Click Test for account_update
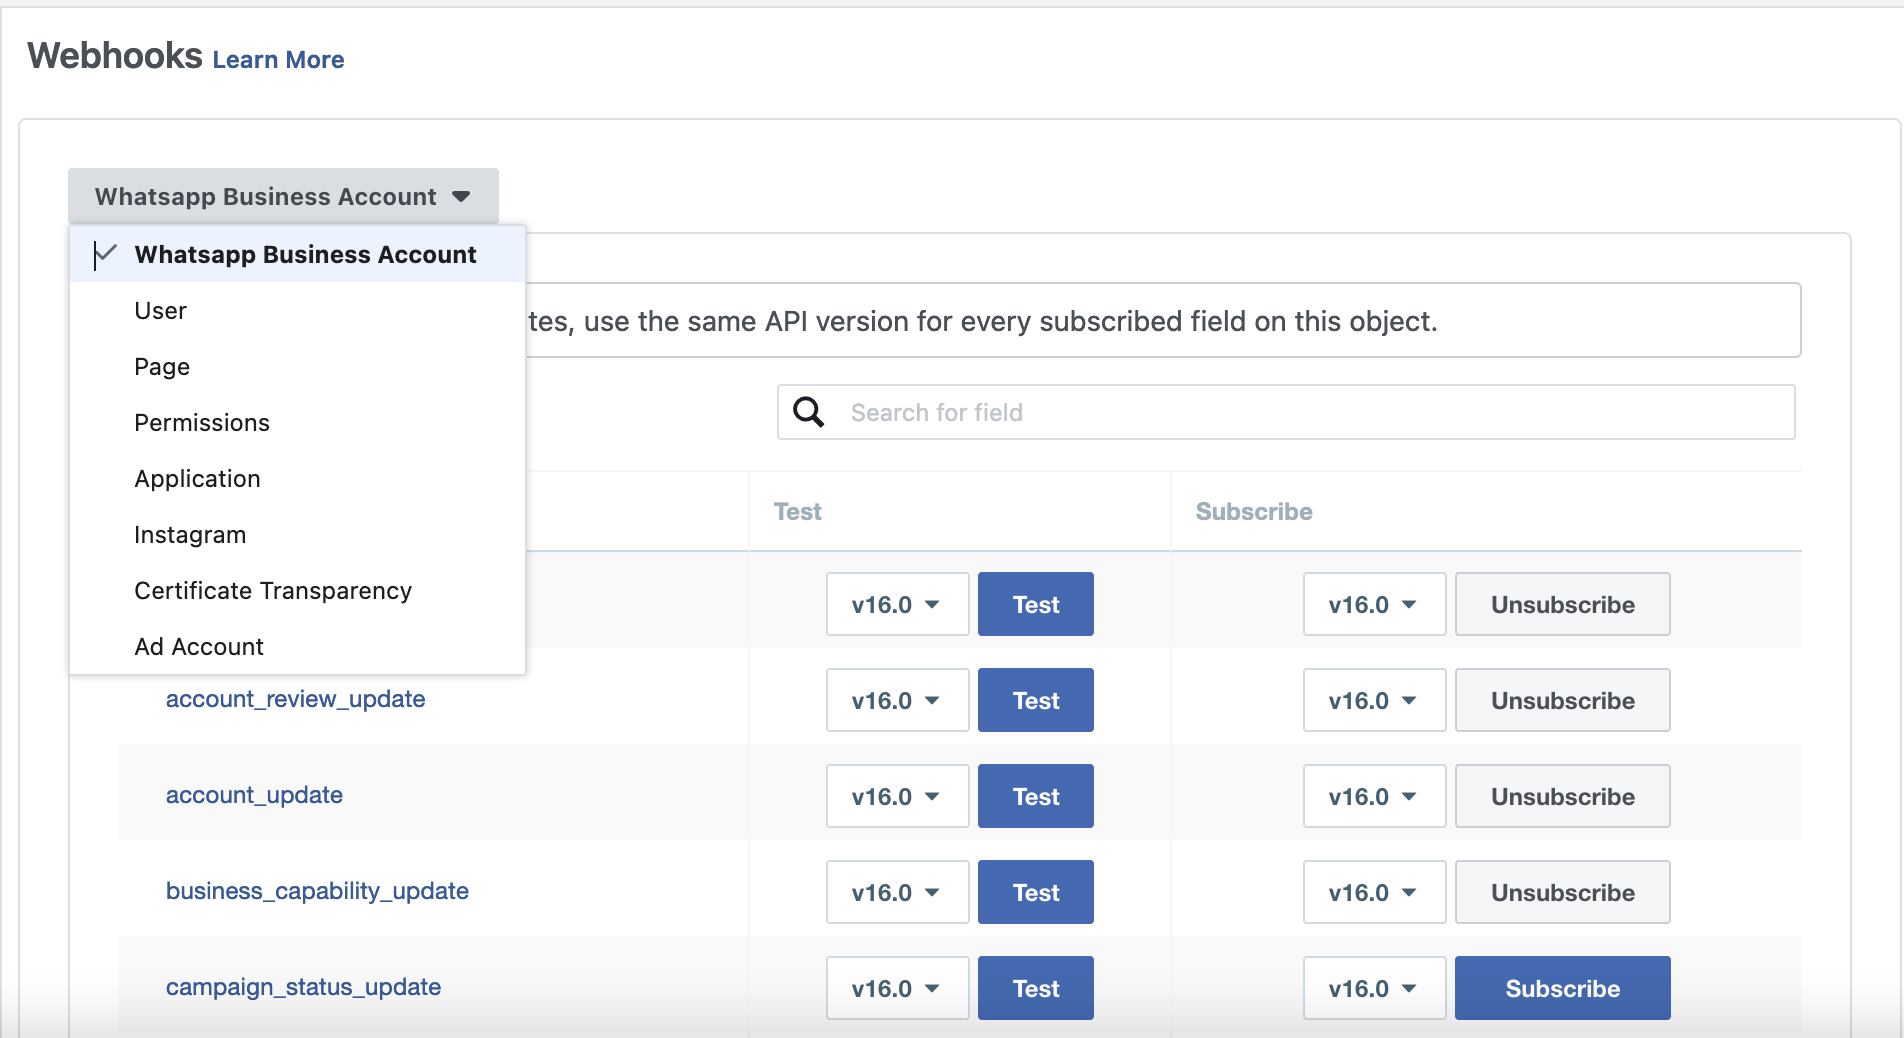 1036,796
